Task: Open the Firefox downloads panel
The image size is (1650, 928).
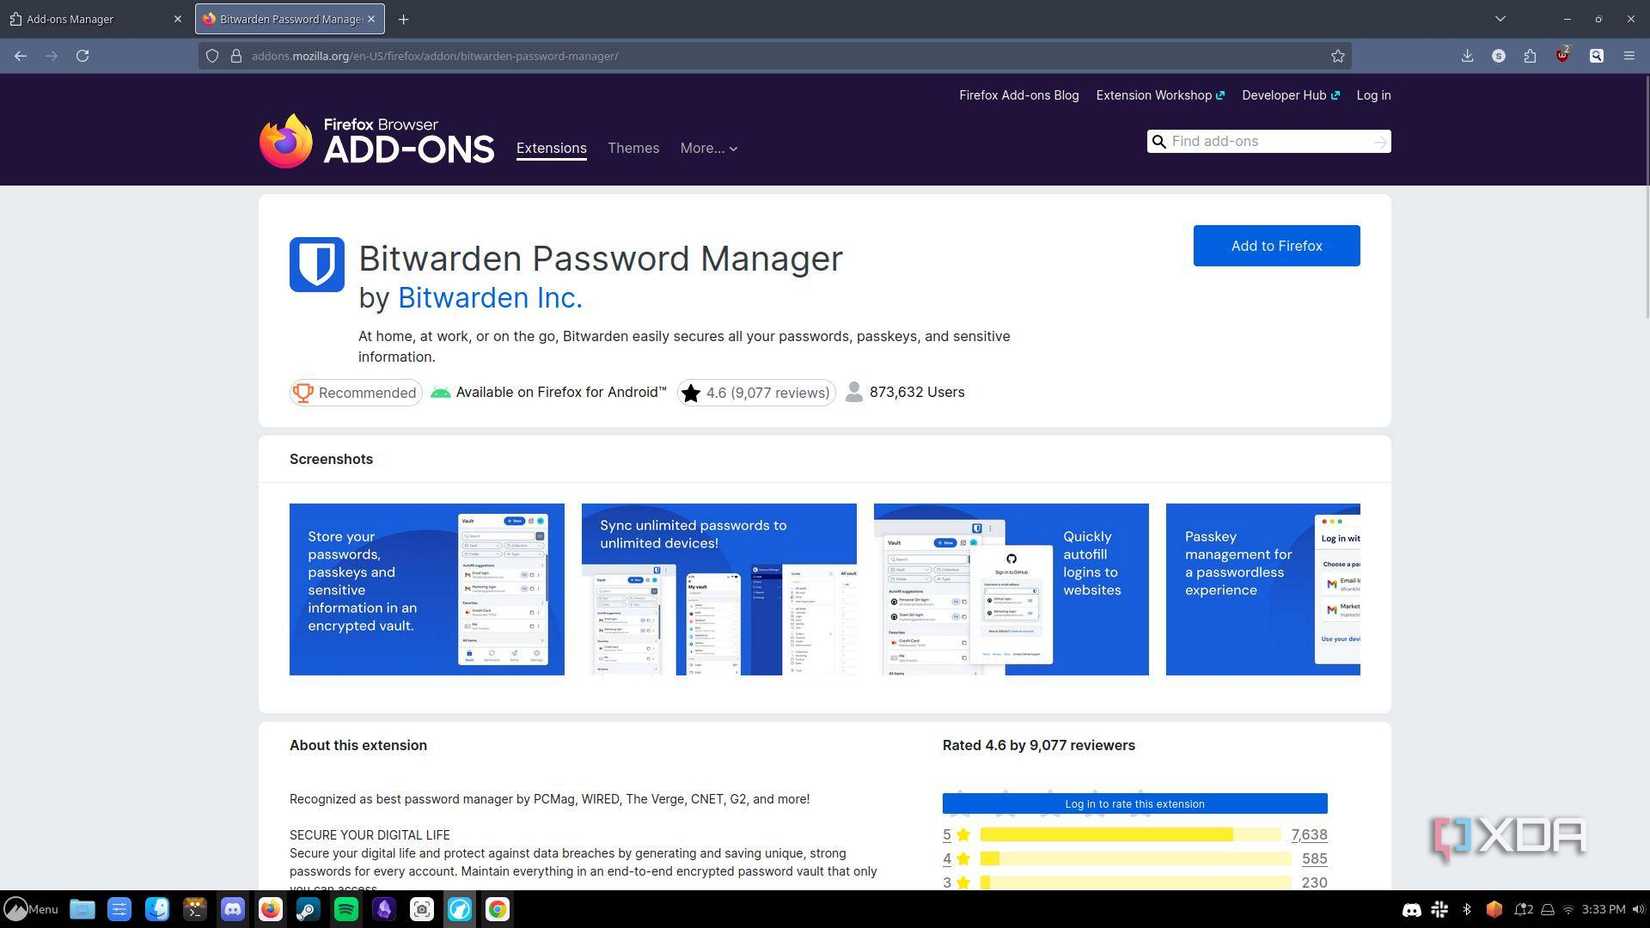Action: [1467, 56]
